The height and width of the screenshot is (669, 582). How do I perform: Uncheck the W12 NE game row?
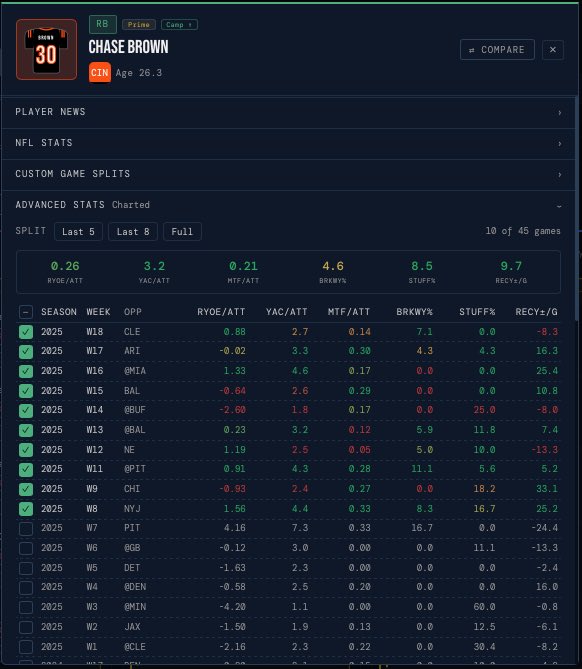pos(26,450)
